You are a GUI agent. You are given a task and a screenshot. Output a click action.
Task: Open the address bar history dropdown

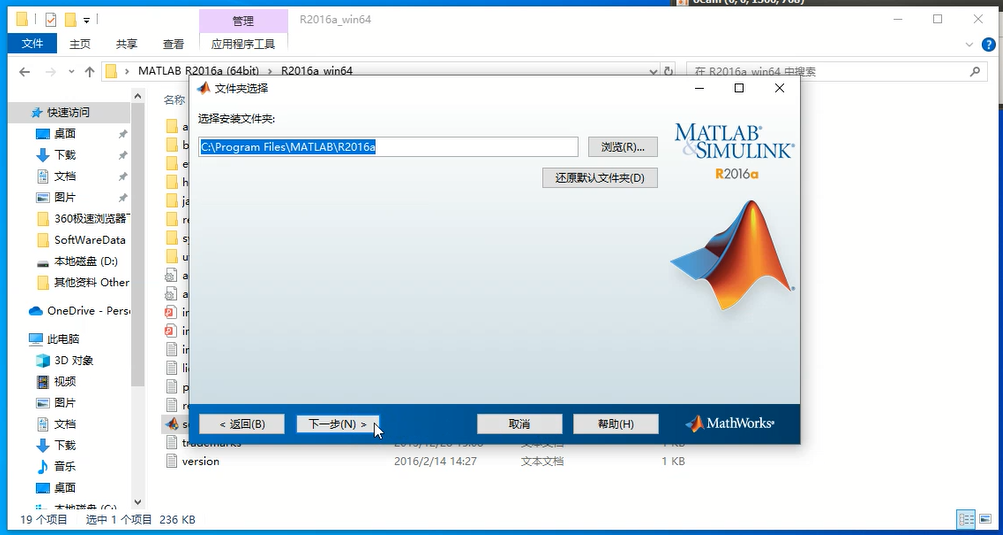pos(652,72)
